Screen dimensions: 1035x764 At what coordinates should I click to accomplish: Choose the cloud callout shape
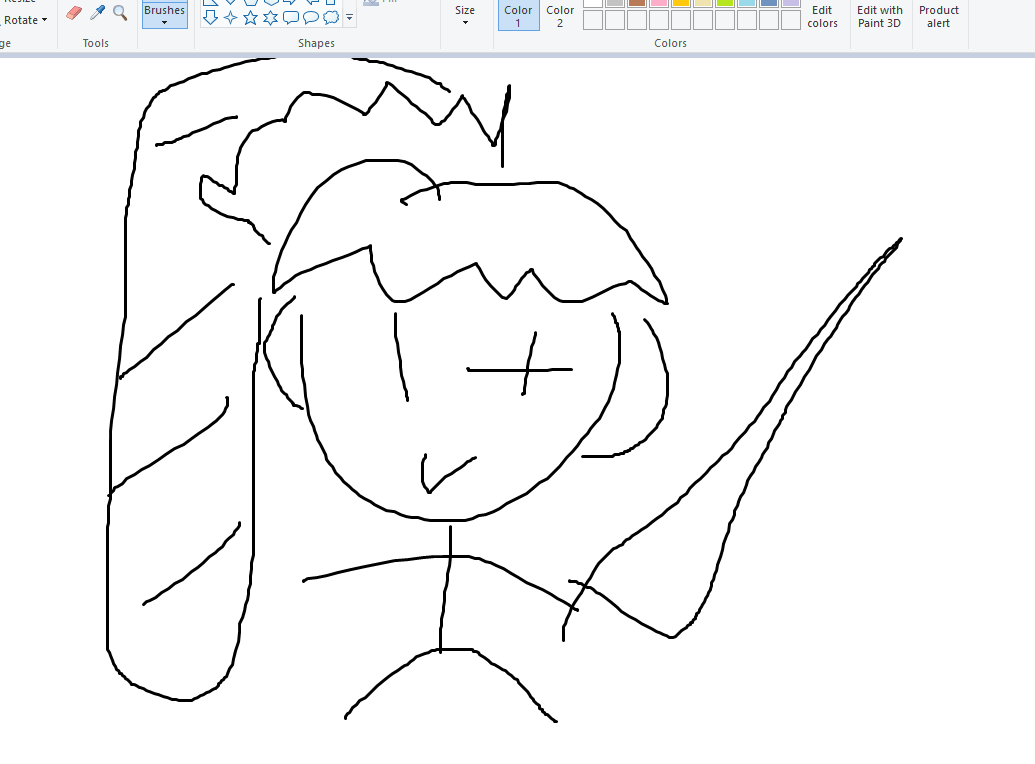(x=331, y=17)
